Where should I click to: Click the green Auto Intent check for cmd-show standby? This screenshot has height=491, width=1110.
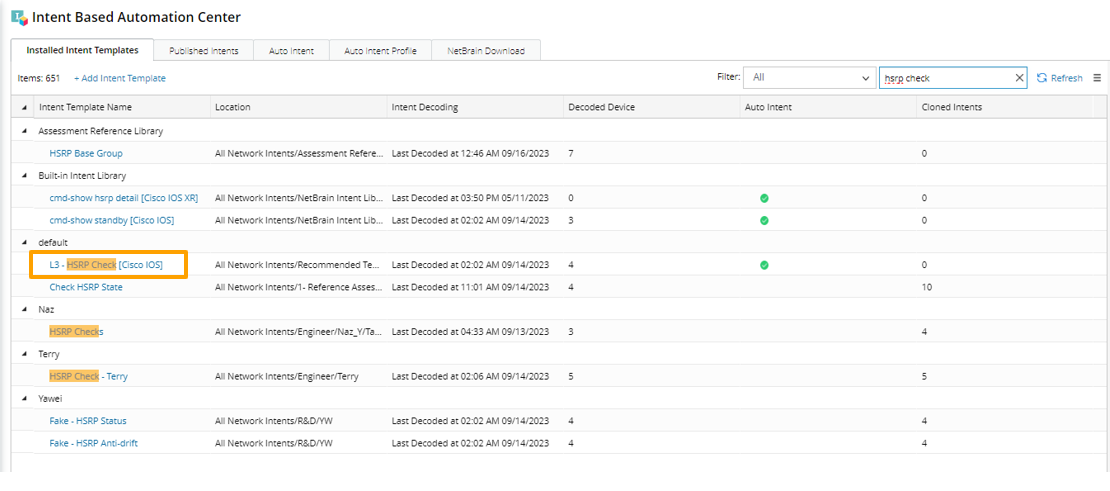point(764,220)
